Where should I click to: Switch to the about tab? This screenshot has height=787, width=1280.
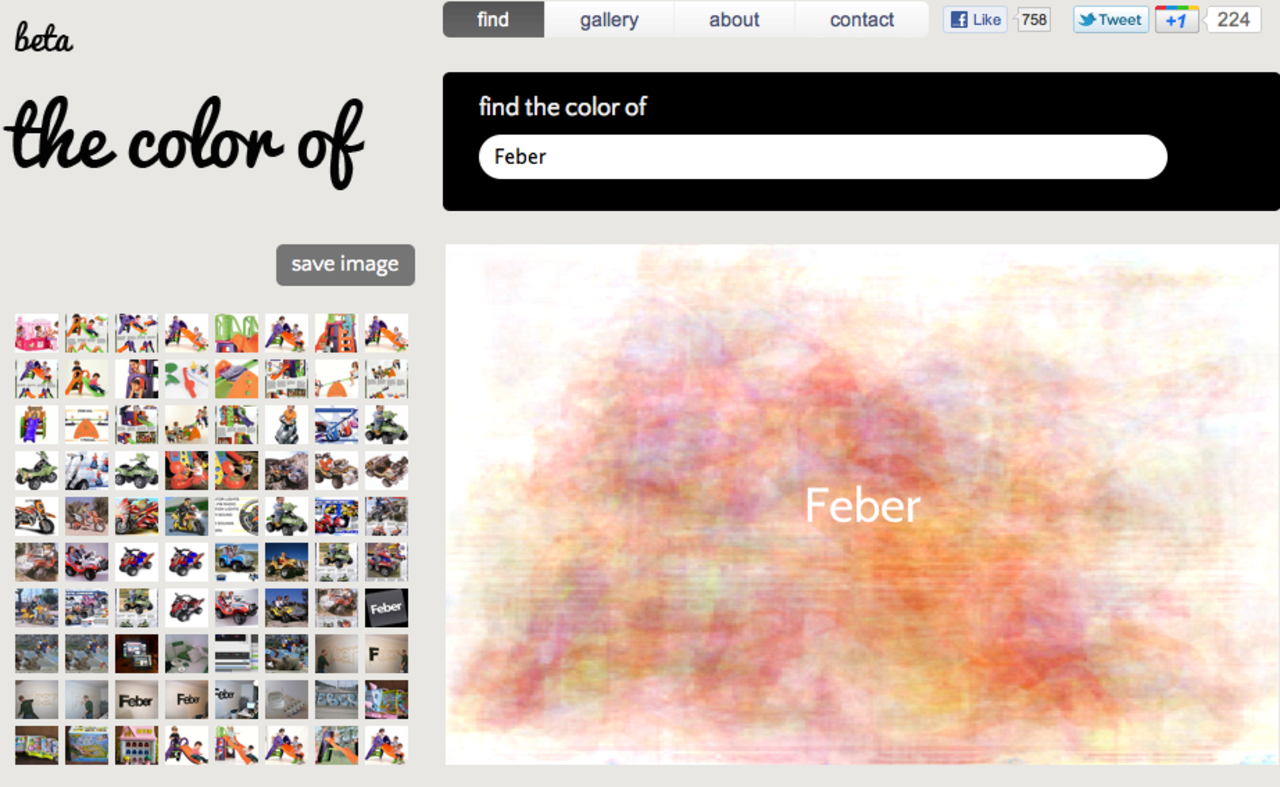tap(734, 20)
